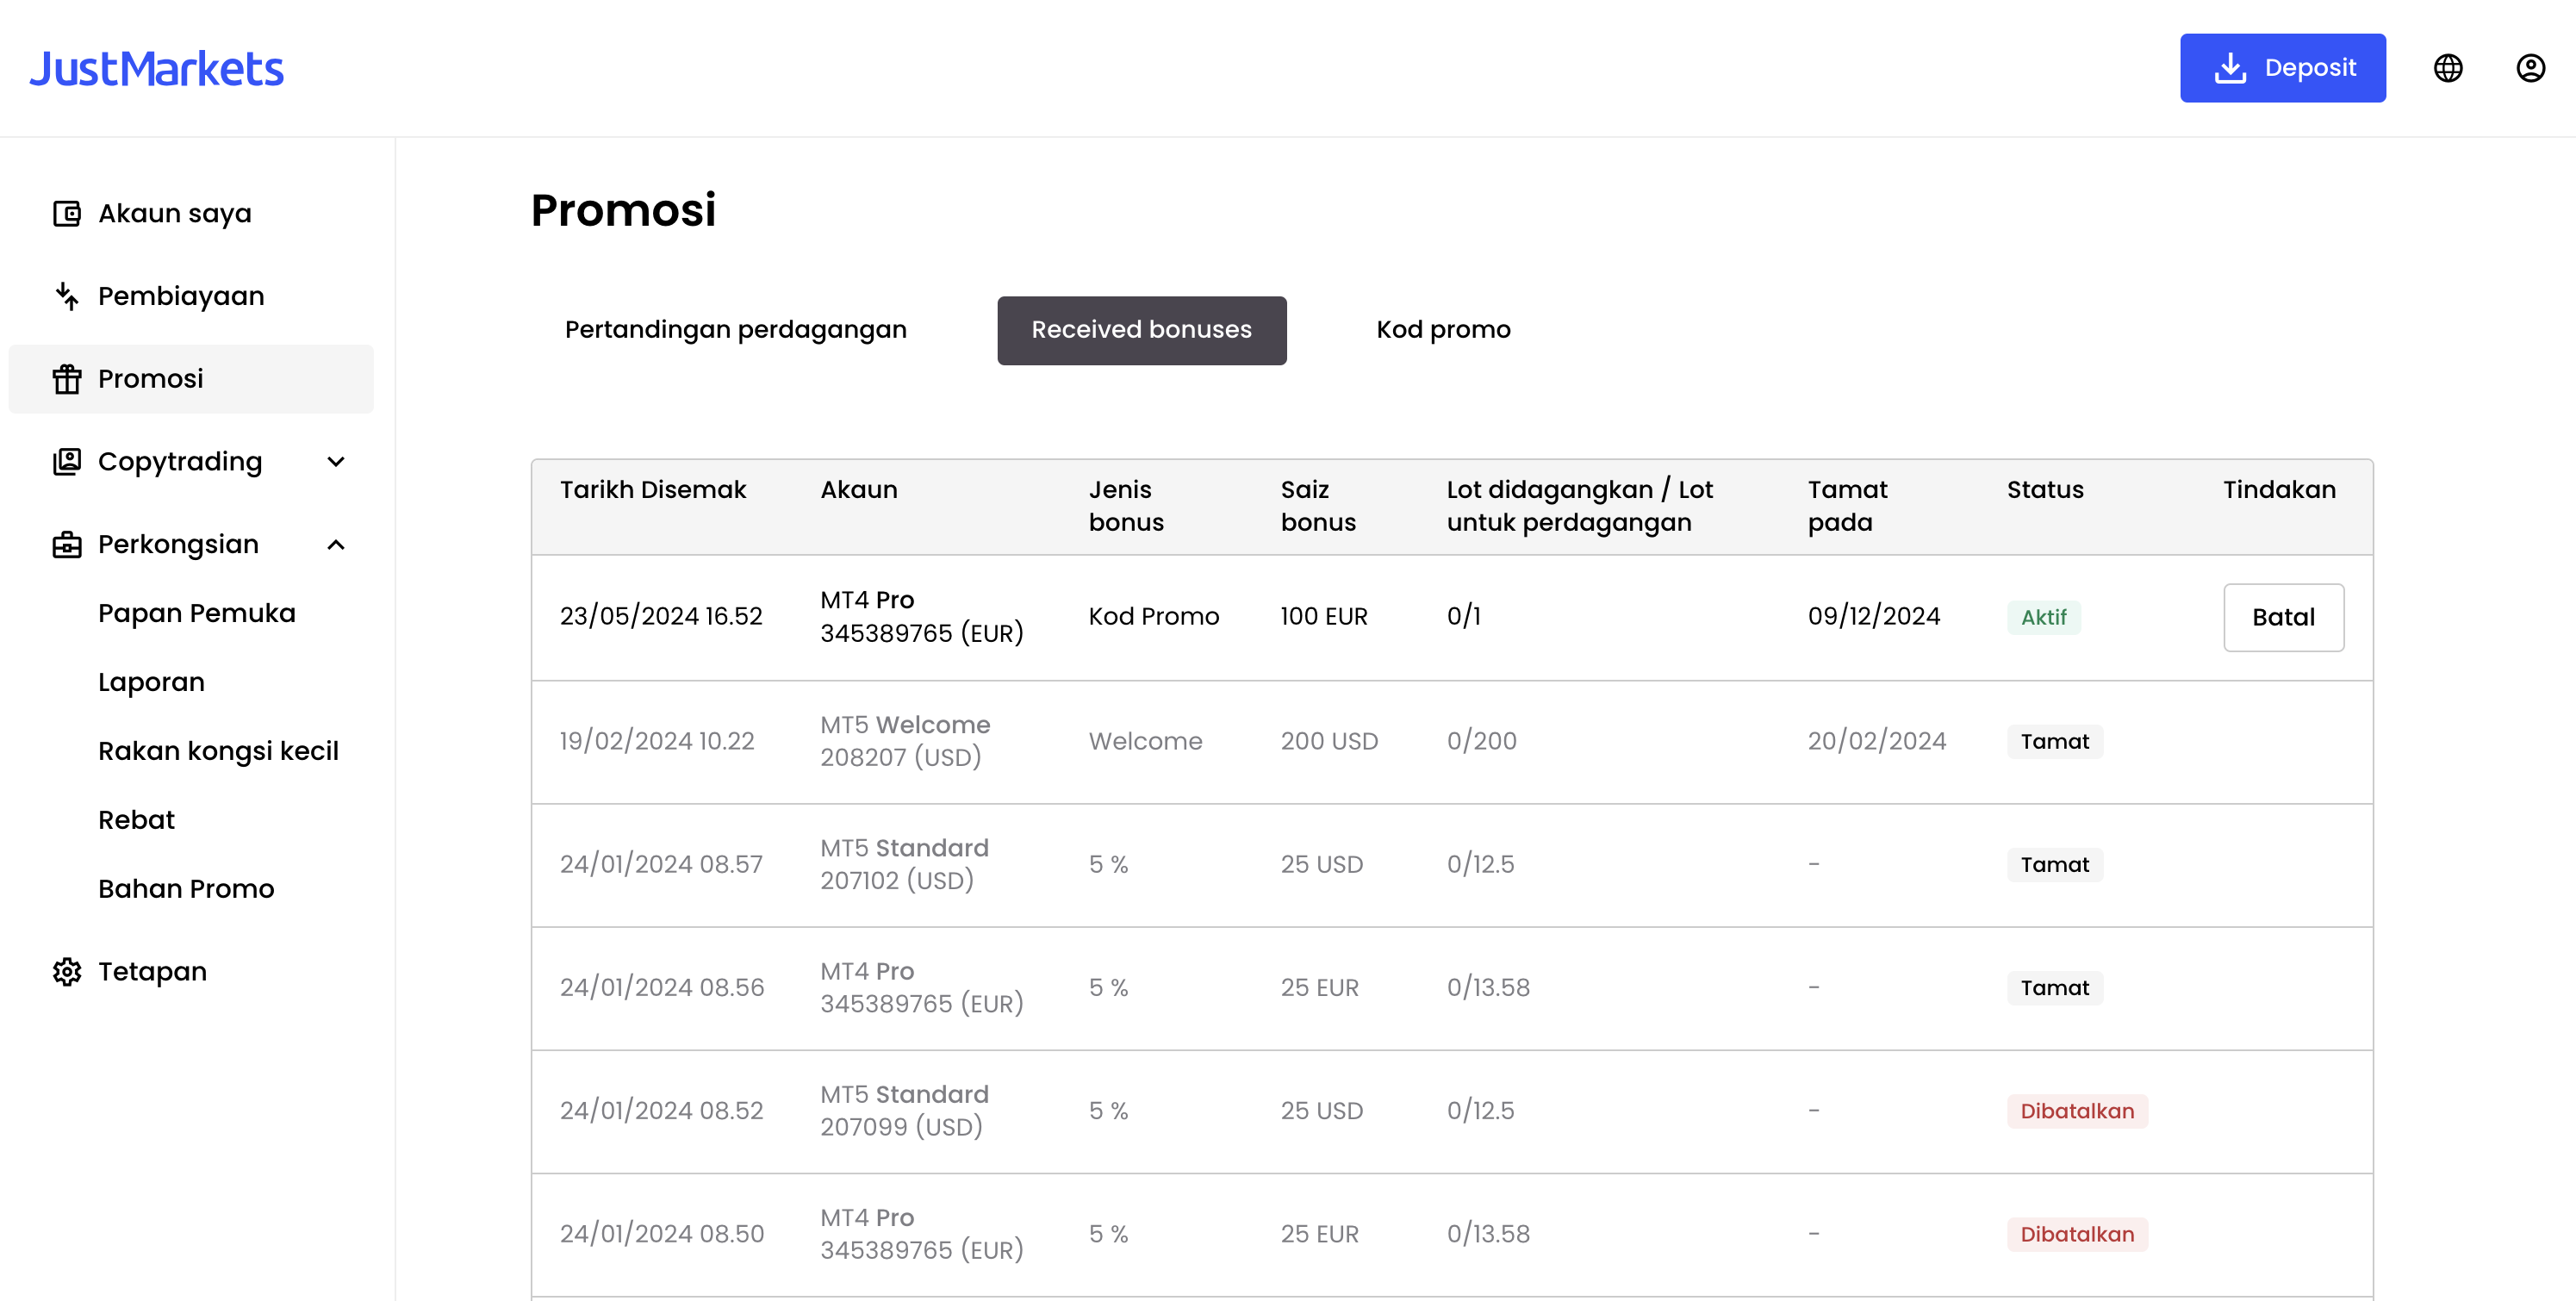
Task: Click the Akaun column header
Action: point(859,490)
